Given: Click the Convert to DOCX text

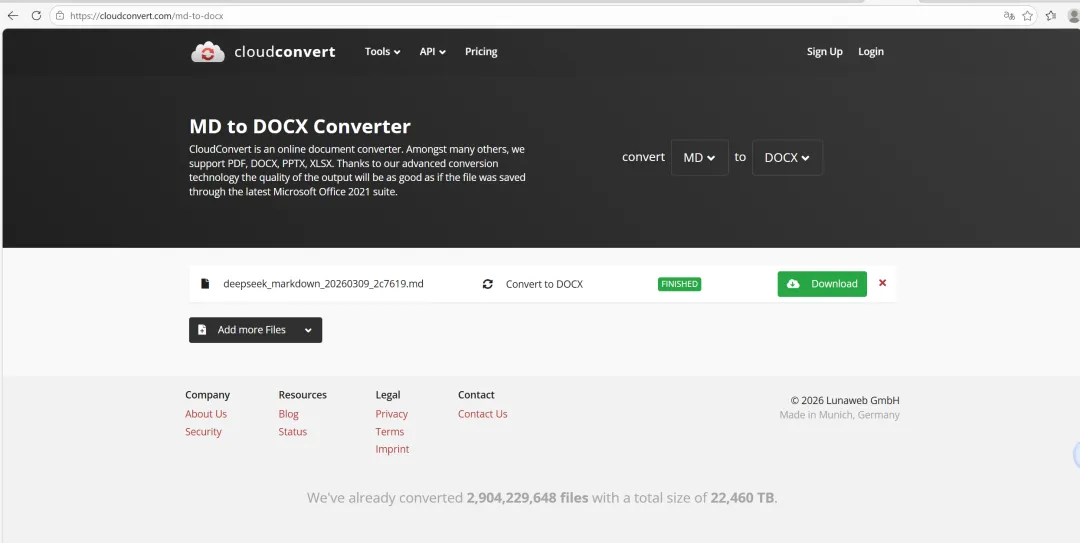Looking at the screenshot, I should (x=544, y=284).
